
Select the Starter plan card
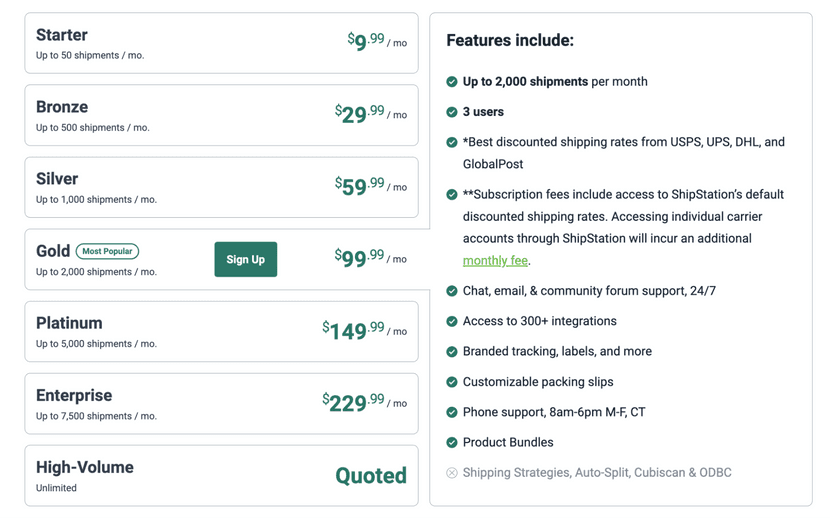coord(221,43)
